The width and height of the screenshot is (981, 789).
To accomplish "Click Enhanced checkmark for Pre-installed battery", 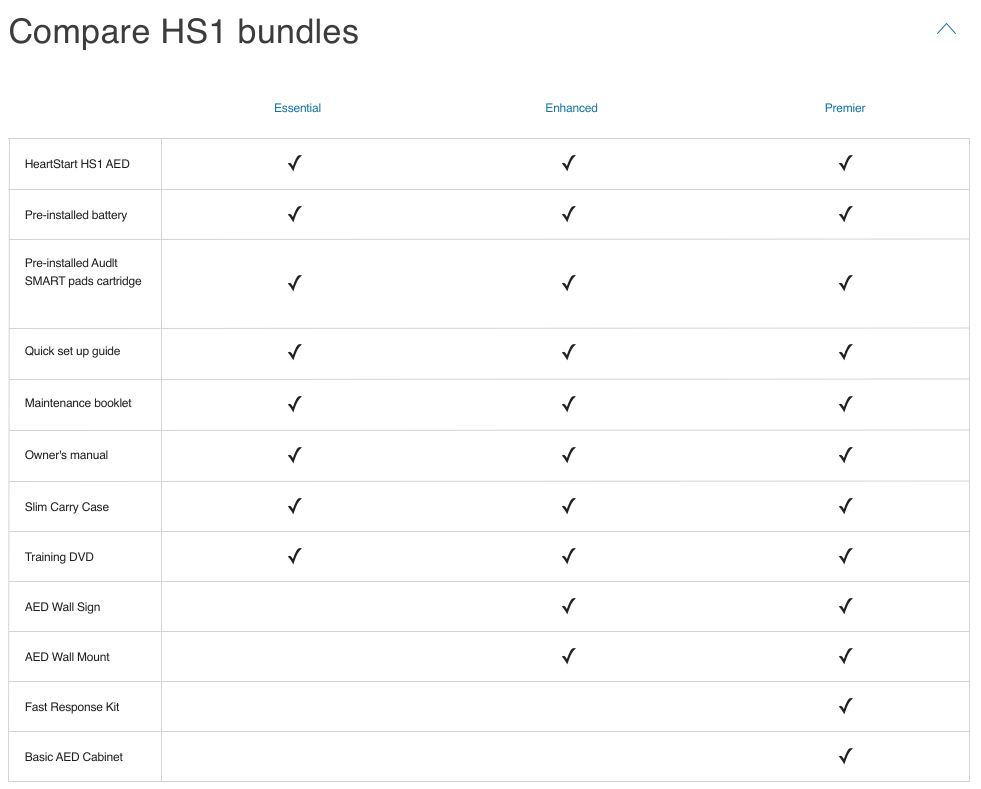I will 569,214.
